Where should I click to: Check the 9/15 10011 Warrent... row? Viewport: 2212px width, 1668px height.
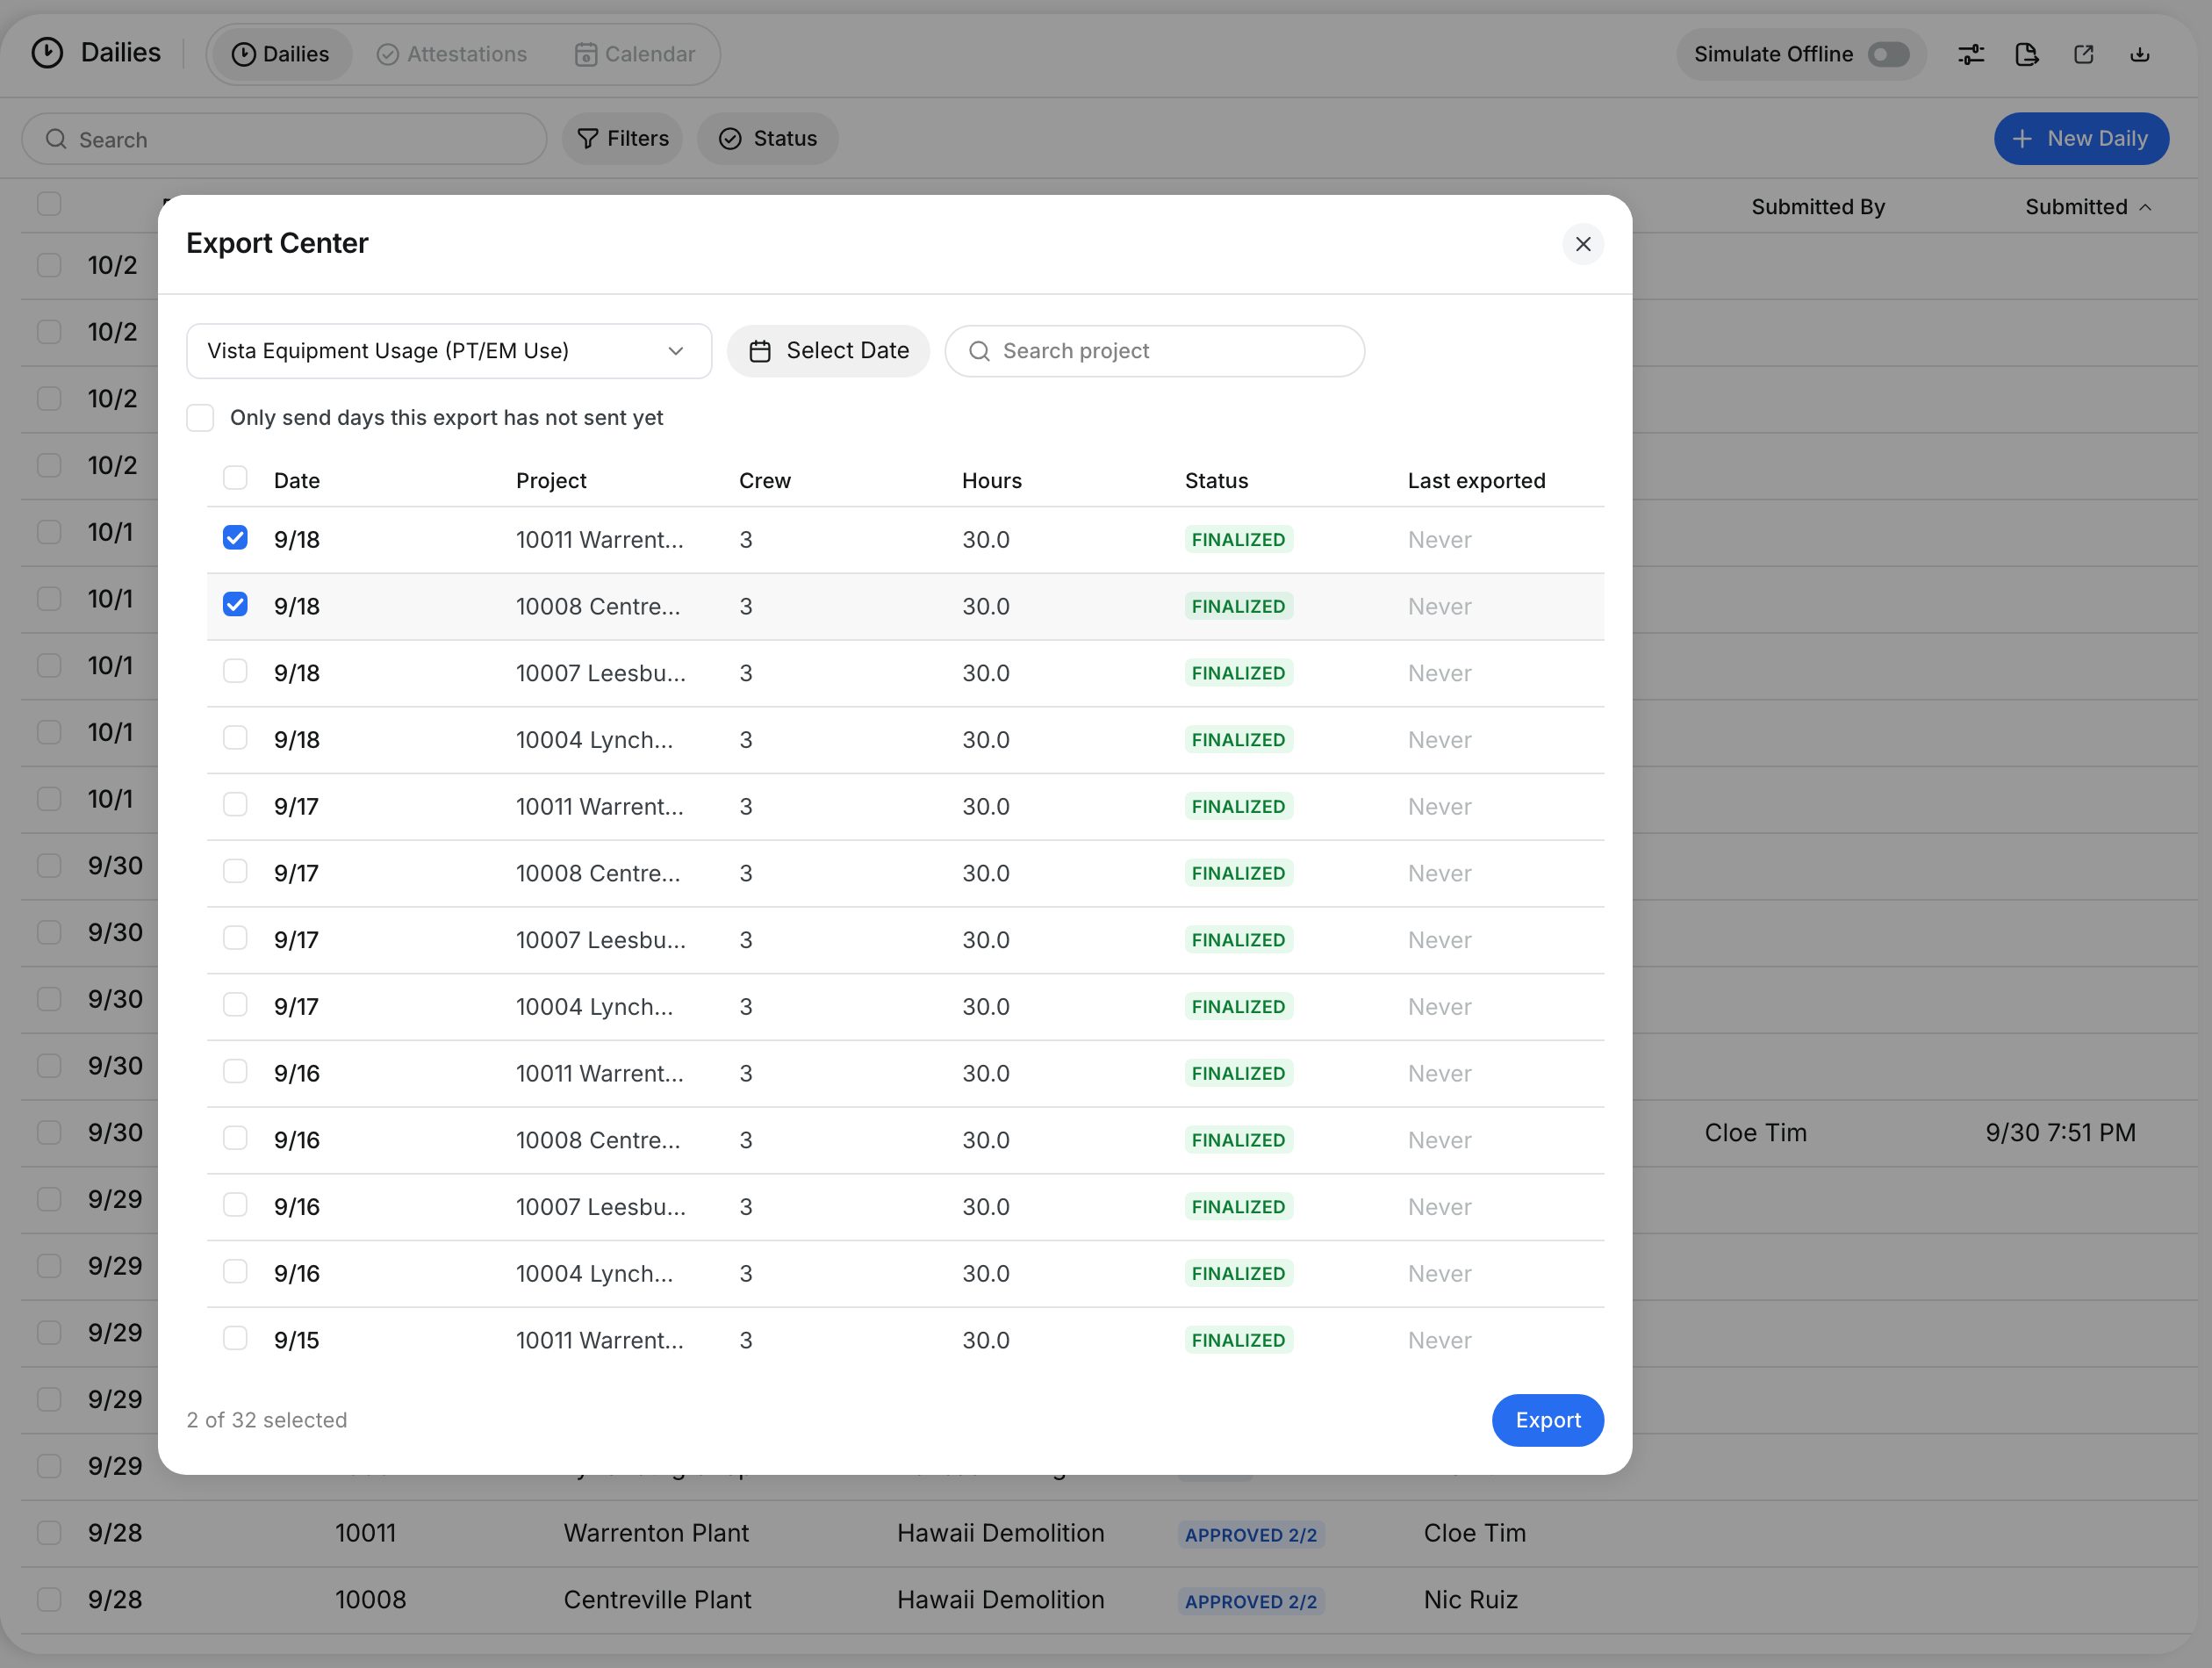235,1339
